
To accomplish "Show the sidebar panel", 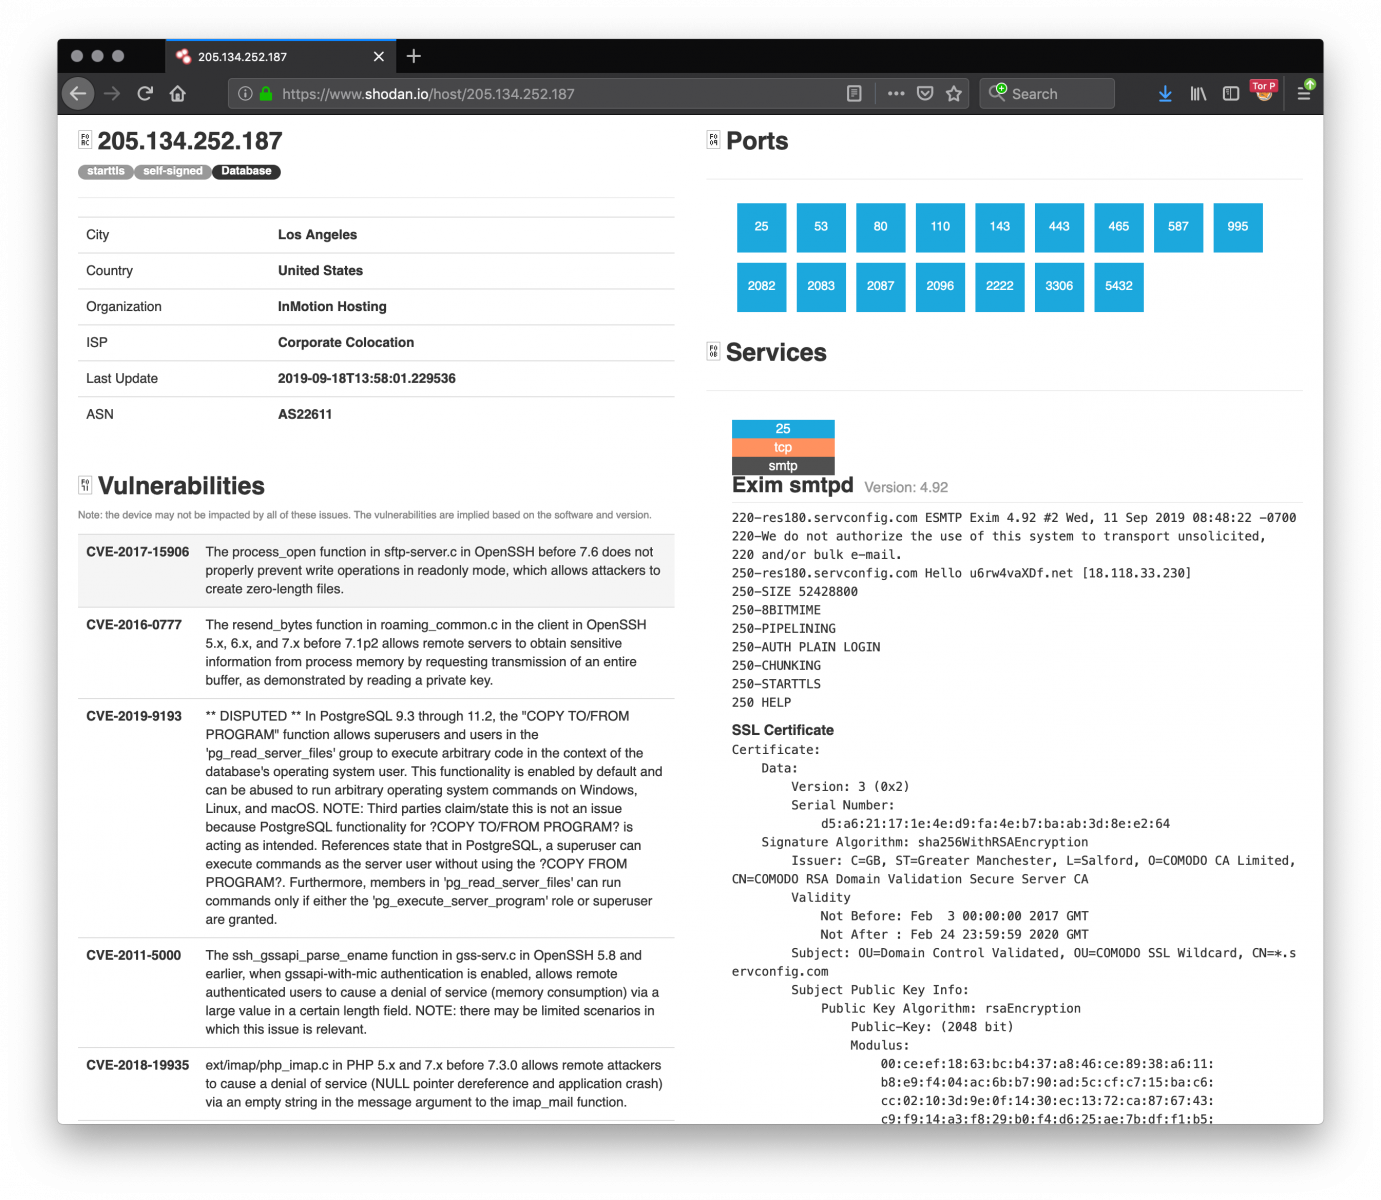I will (1231, 94).
